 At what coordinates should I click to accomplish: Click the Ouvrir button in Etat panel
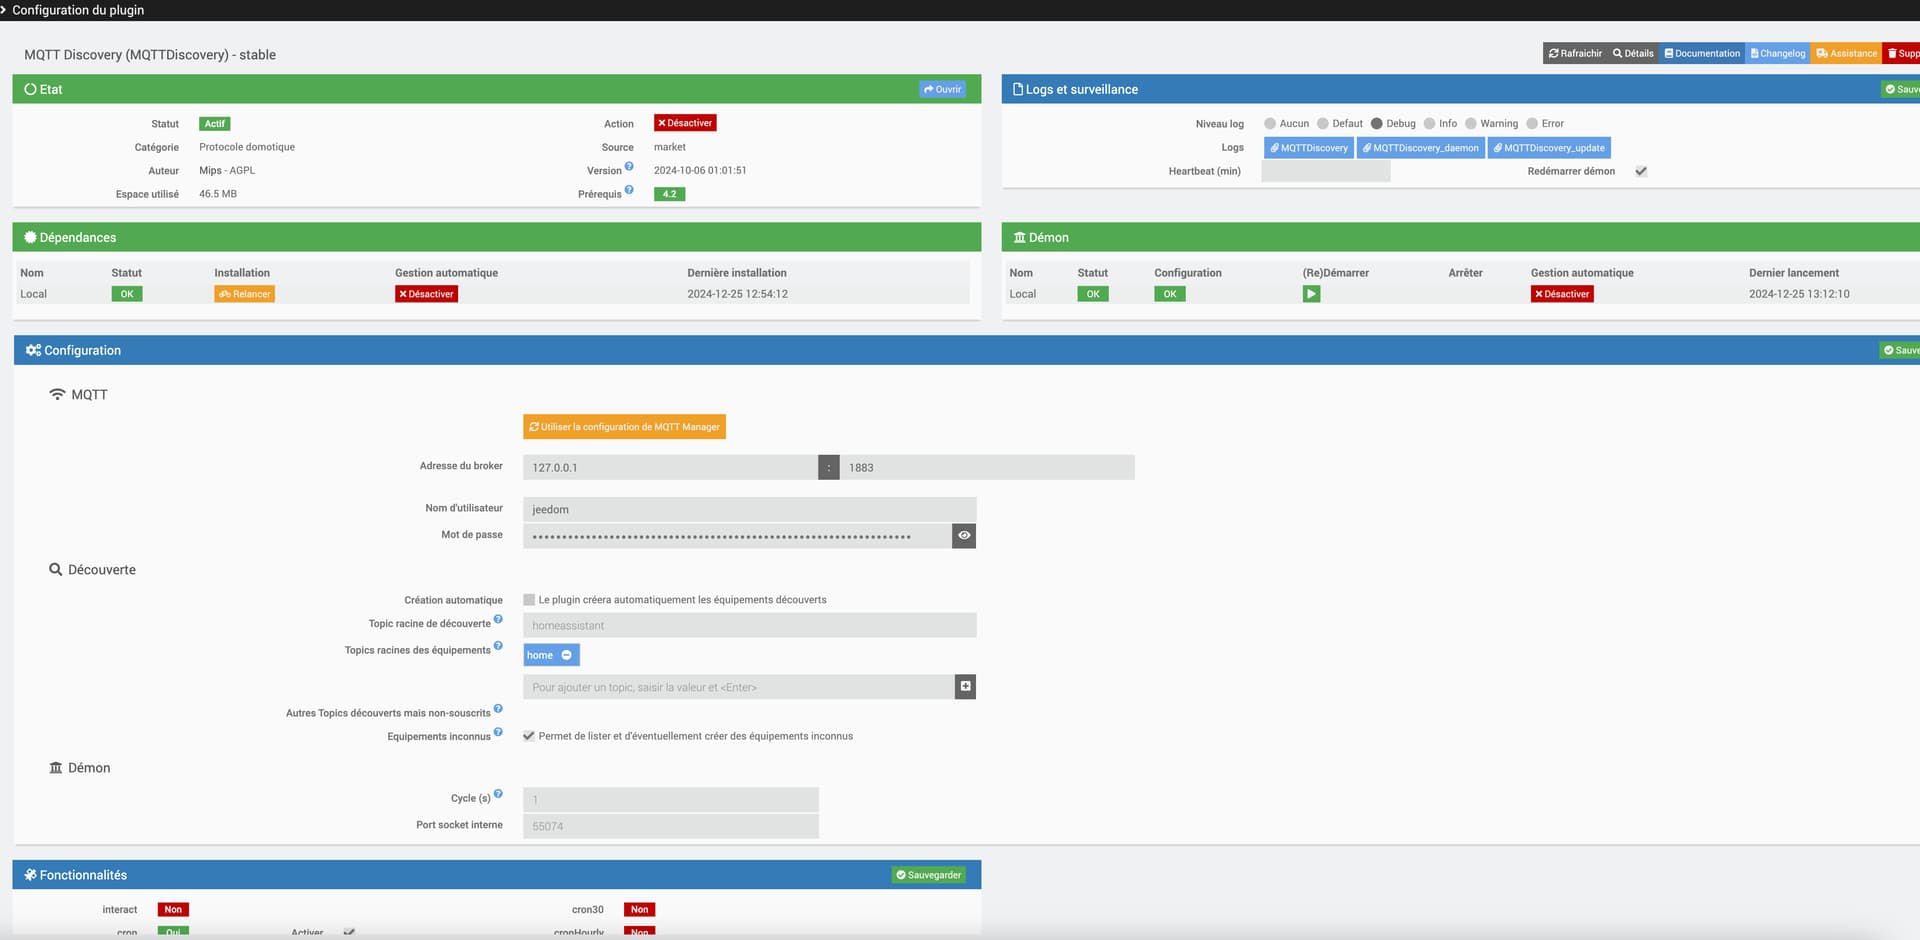[942, 89]
